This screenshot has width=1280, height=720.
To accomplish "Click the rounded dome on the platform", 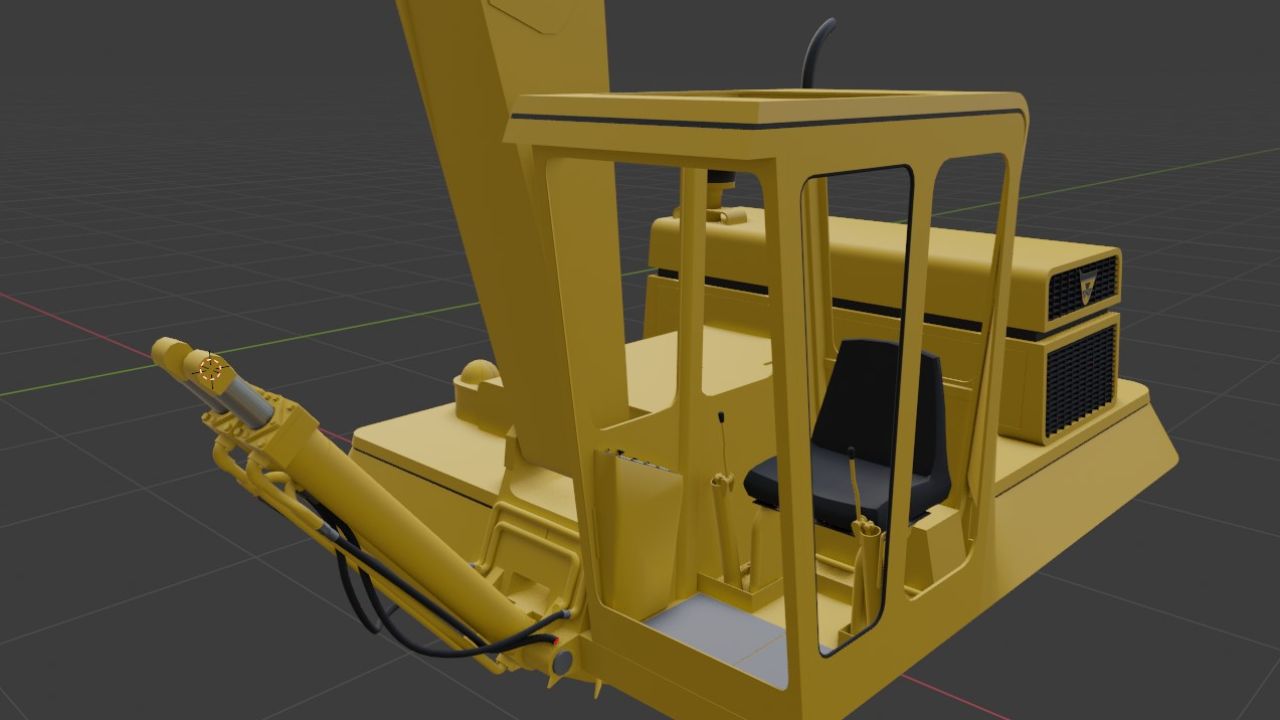I will click(478, 372).
